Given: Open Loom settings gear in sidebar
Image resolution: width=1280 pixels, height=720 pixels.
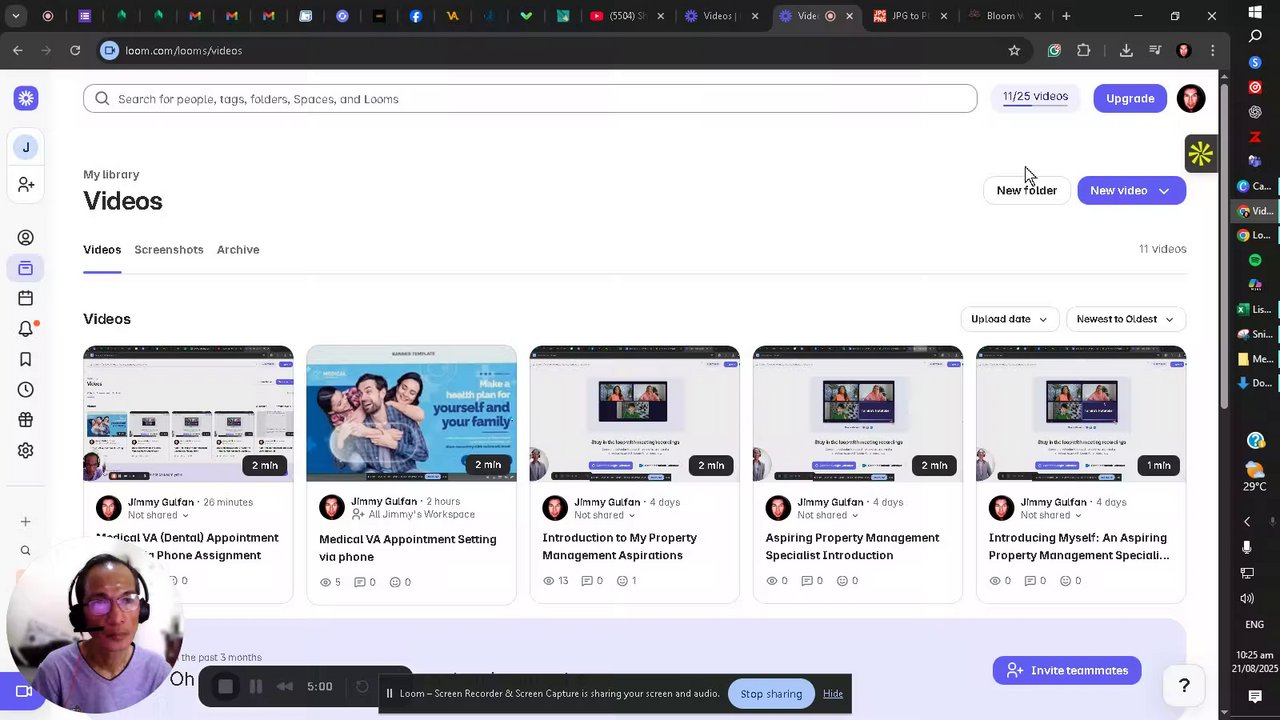Looking at the screenshot, I should coord(26,451).
